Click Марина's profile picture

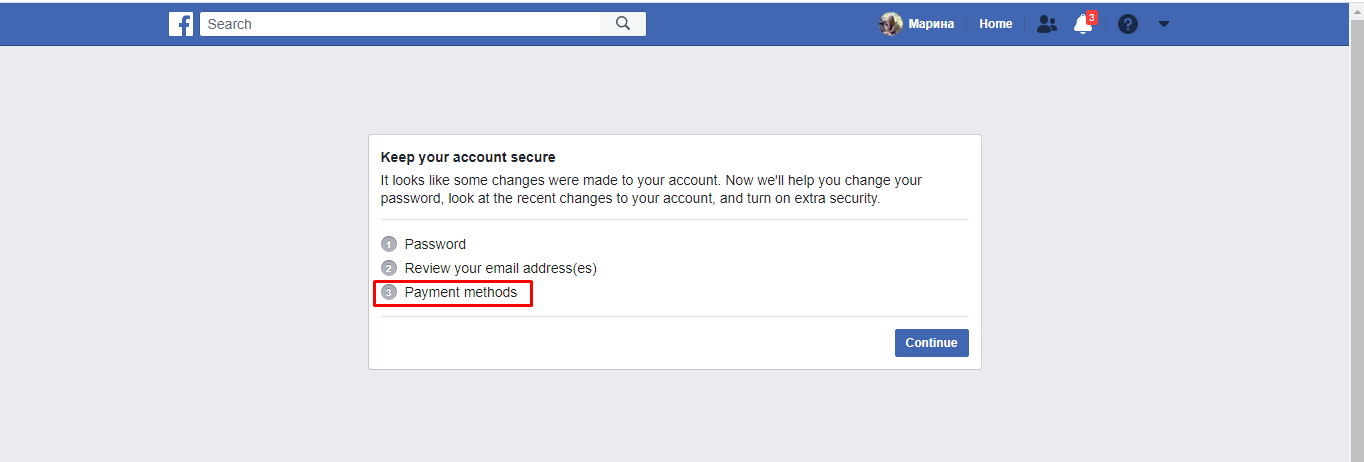pos(891,24)
